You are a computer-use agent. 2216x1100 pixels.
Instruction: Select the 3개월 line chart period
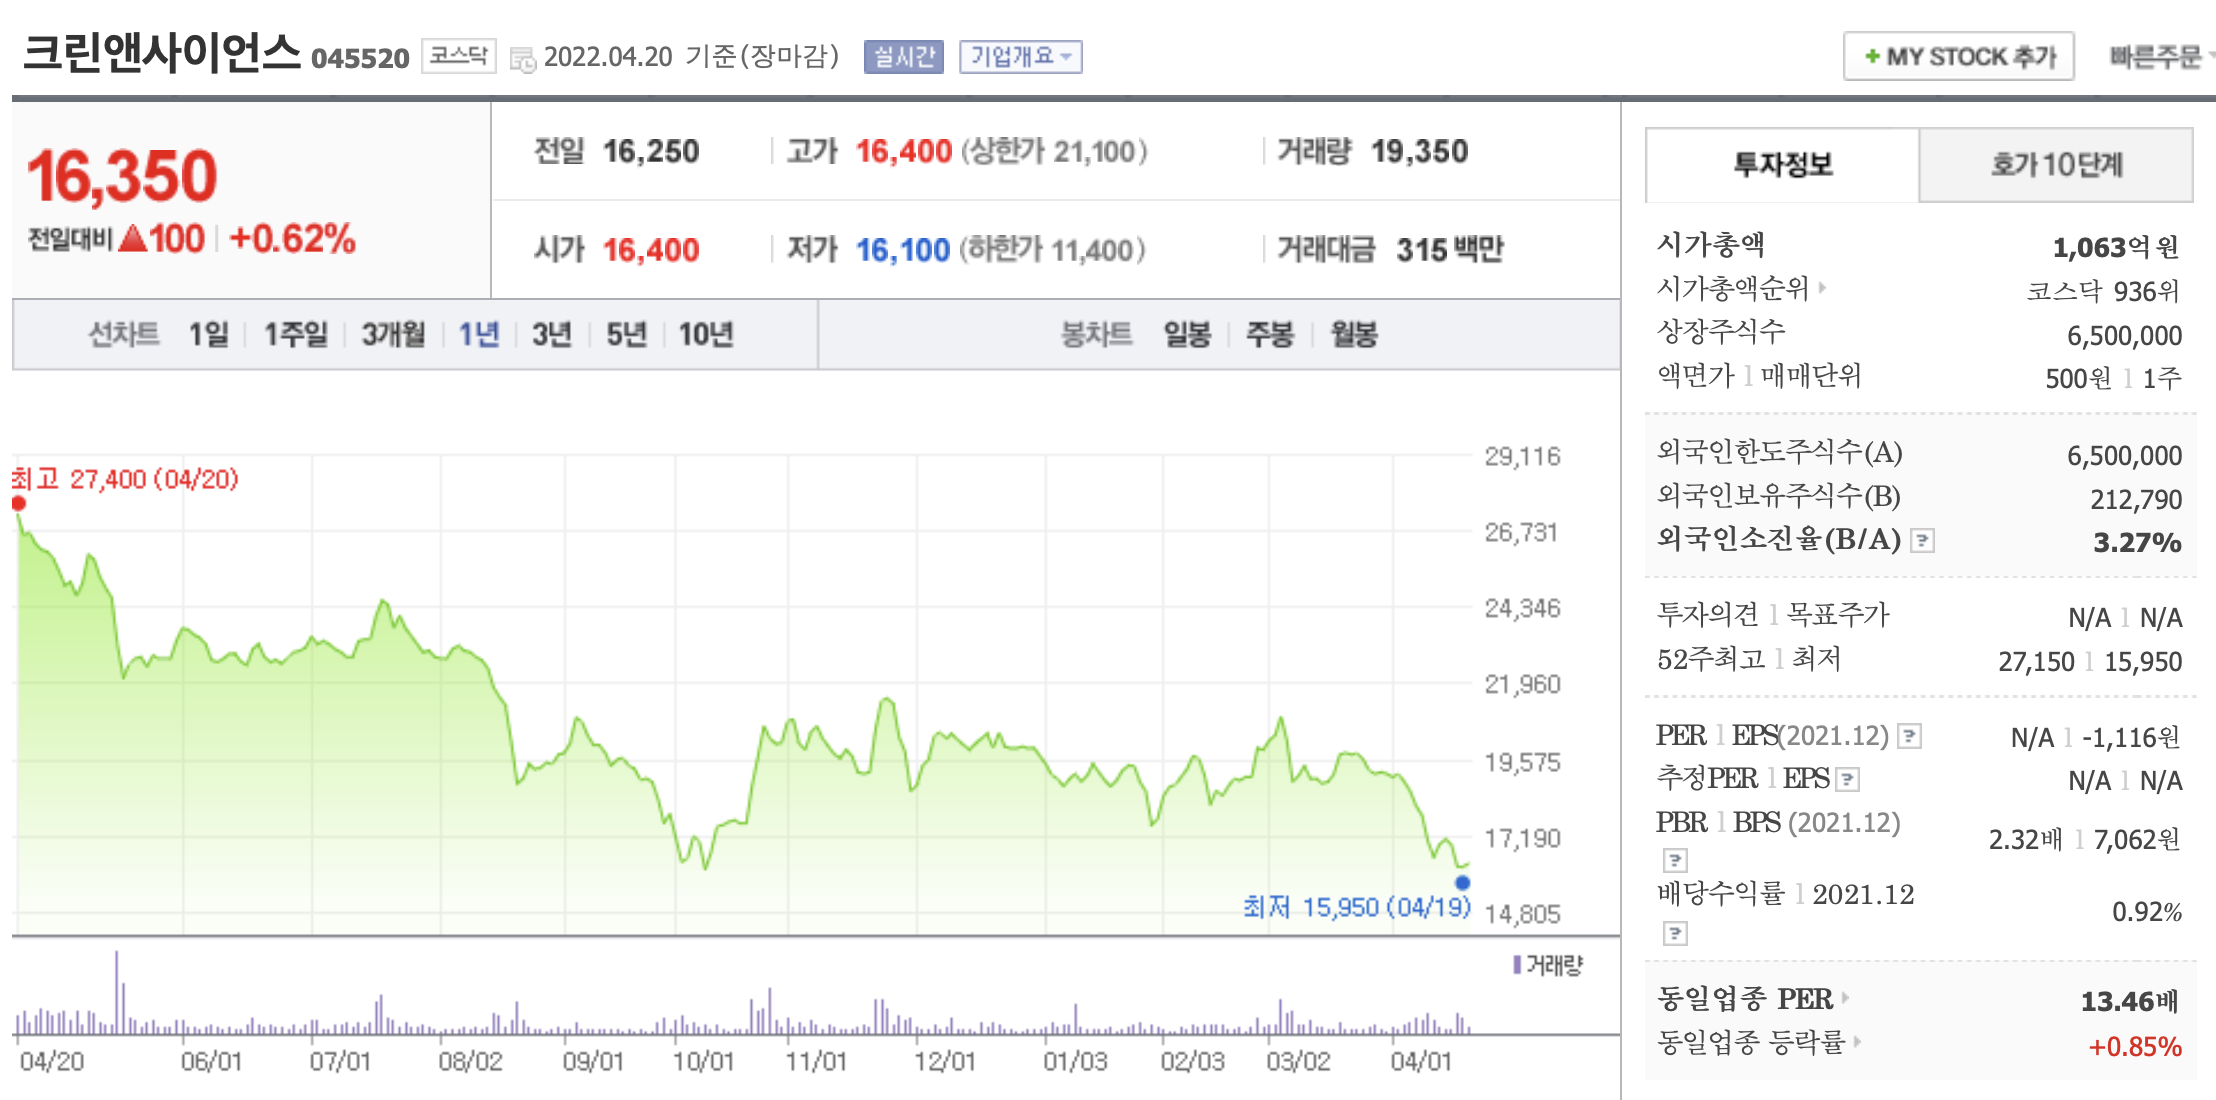point(393,334)
